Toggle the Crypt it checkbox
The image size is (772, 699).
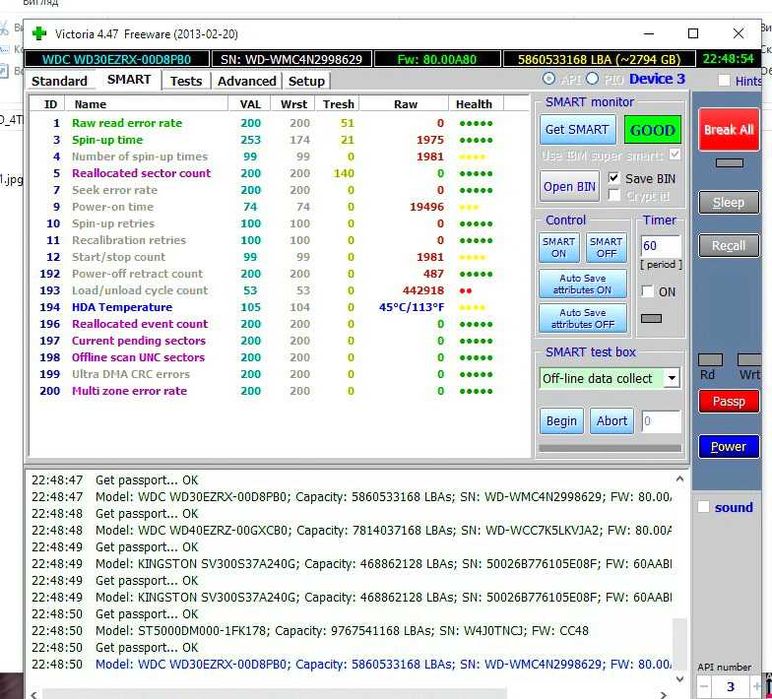click(x=613, y=195)
